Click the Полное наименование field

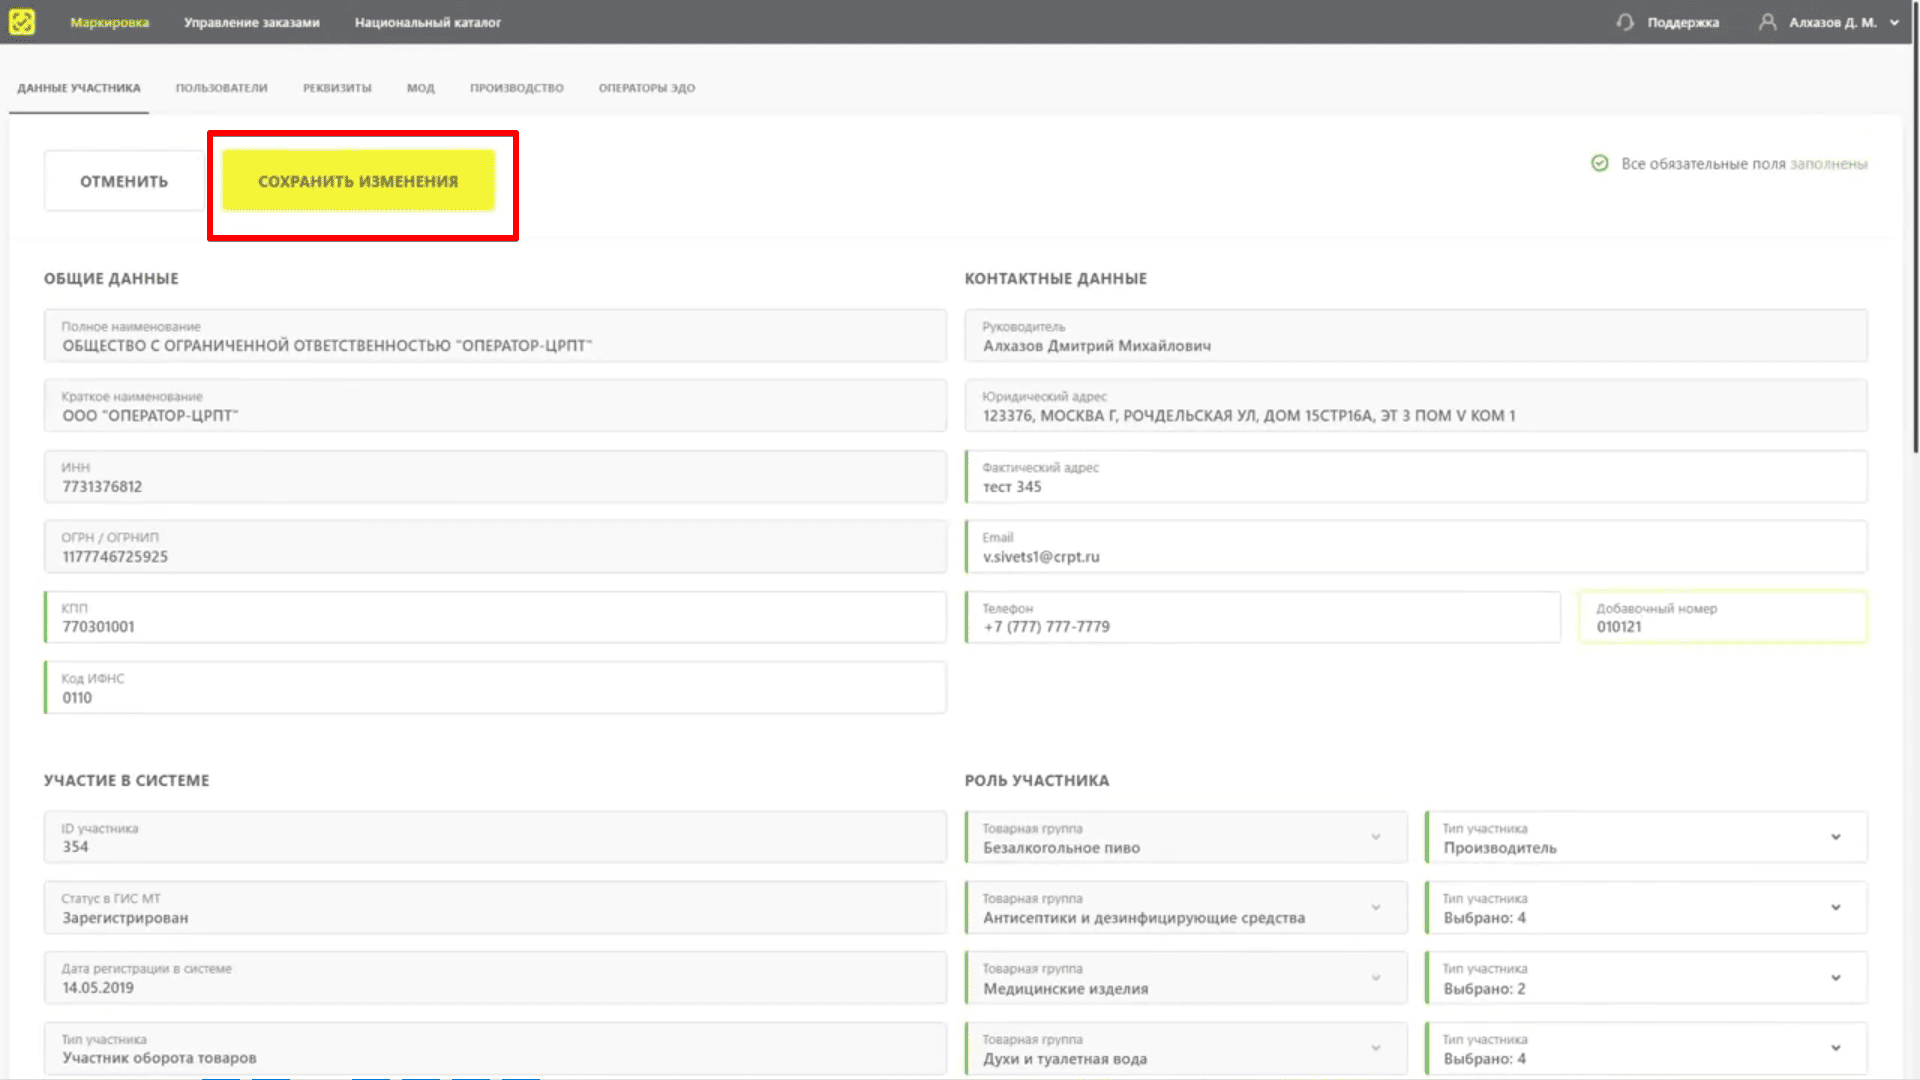pyautogui.click(x=495, y=336)
